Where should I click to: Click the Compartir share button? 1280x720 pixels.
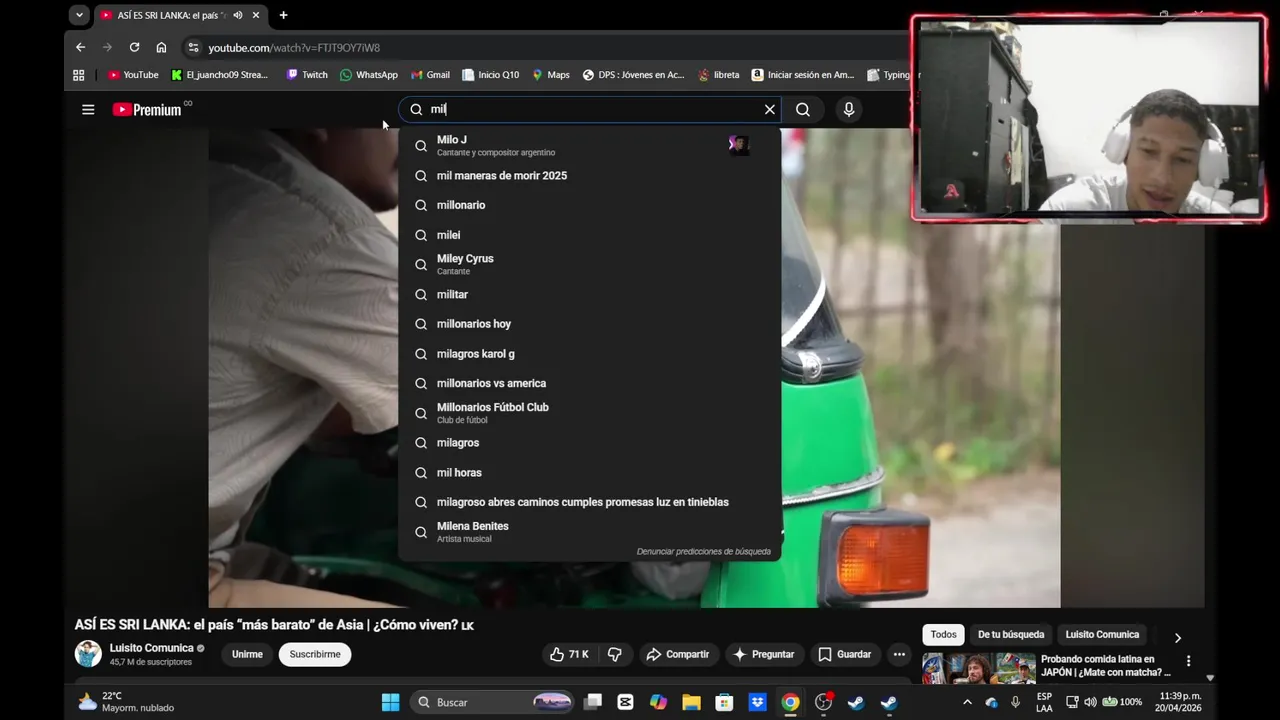tap(677, 654)
